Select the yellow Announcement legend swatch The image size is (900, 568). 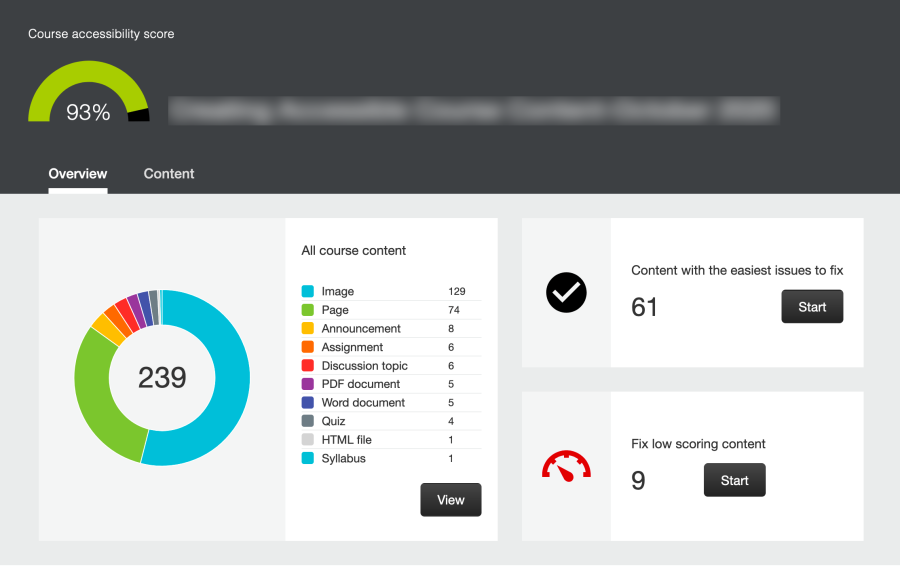308,328
